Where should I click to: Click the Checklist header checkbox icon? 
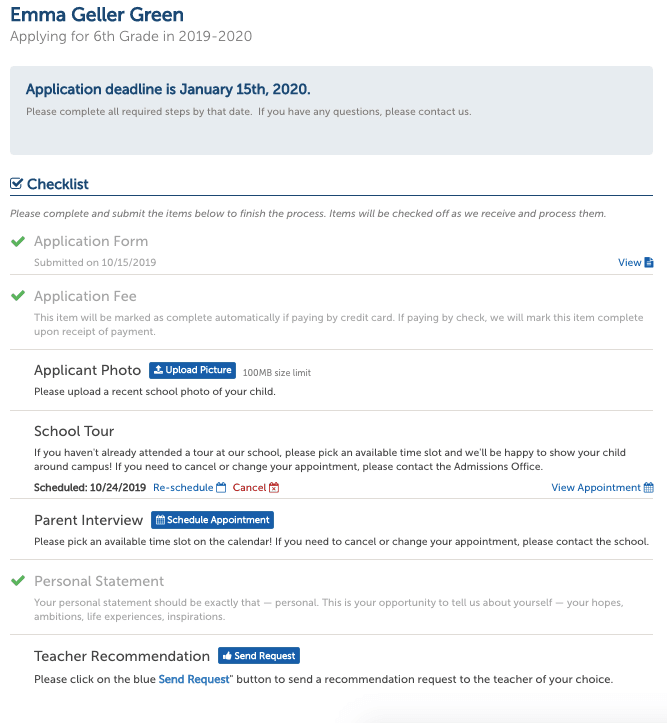point(16,184)
